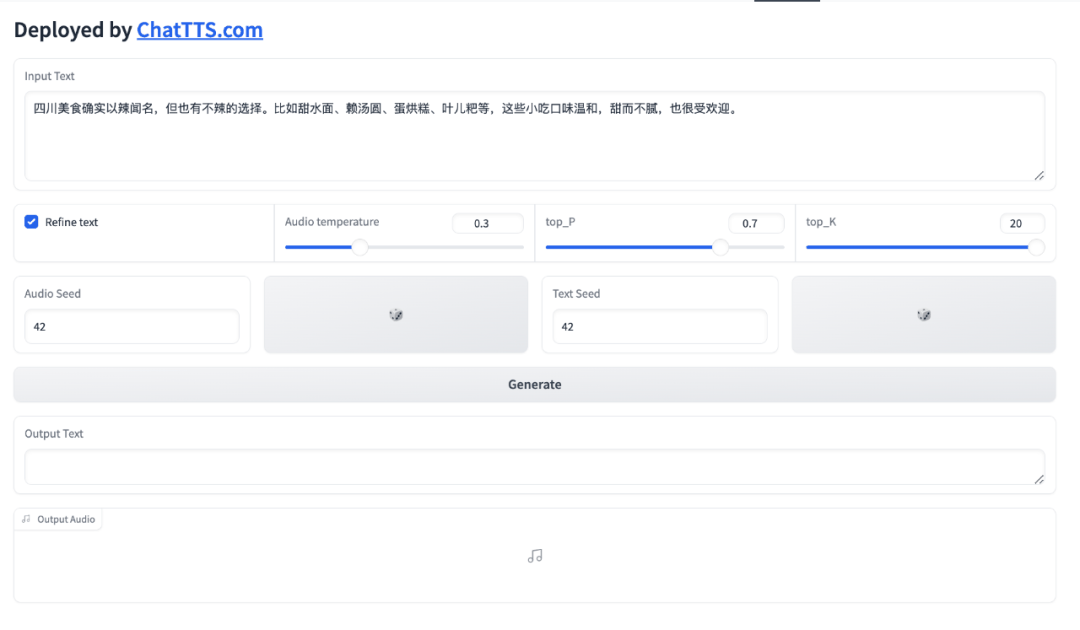The width and height of the screenshot is (1080, 630).
Task: Click the music note icon beside Output Audio label
Action: pos(24,519)
